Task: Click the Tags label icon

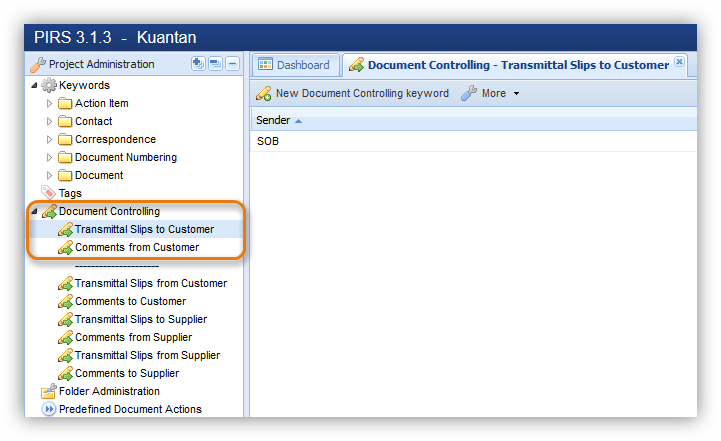Action: [49, 193]
